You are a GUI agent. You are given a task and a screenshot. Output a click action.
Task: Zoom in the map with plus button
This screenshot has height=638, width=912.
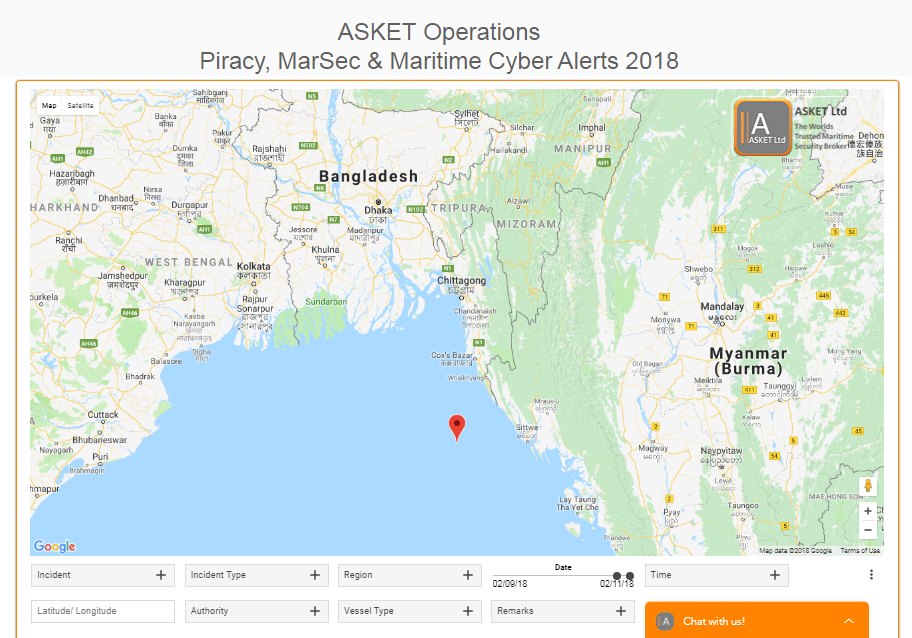868,511
